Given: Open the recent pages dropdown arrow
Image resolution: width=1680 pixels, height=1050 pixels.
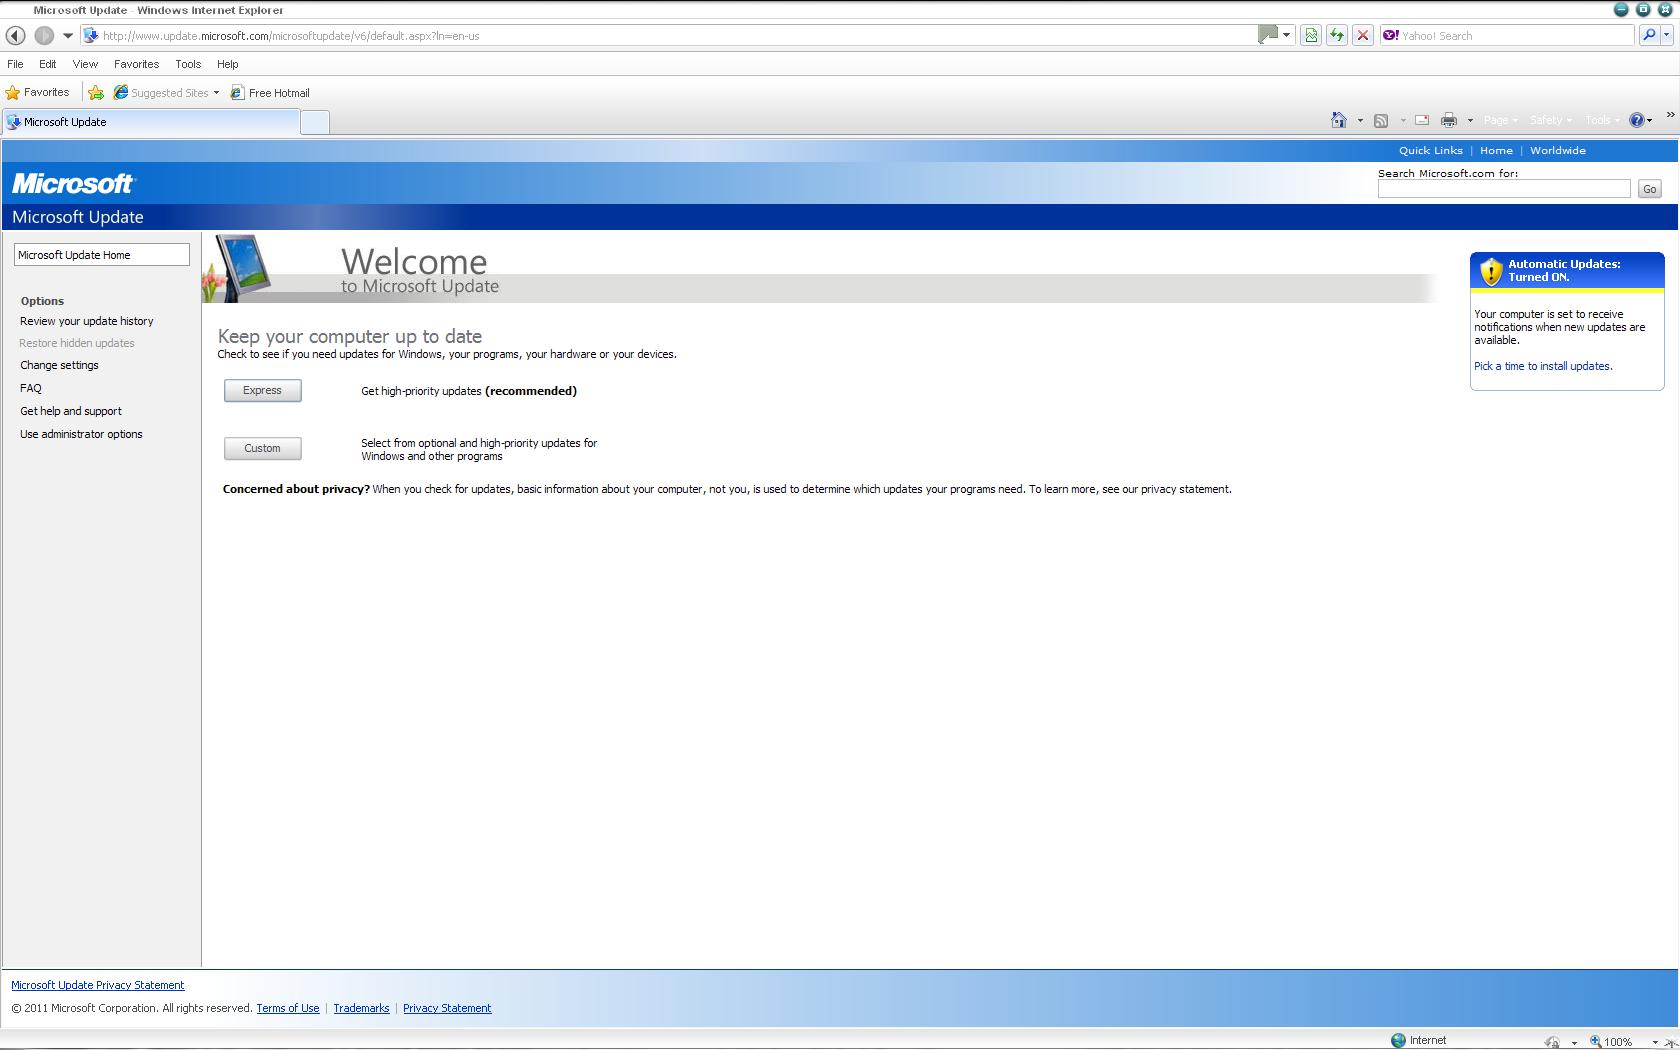Looking at the screenshot, I should [68, 36].
